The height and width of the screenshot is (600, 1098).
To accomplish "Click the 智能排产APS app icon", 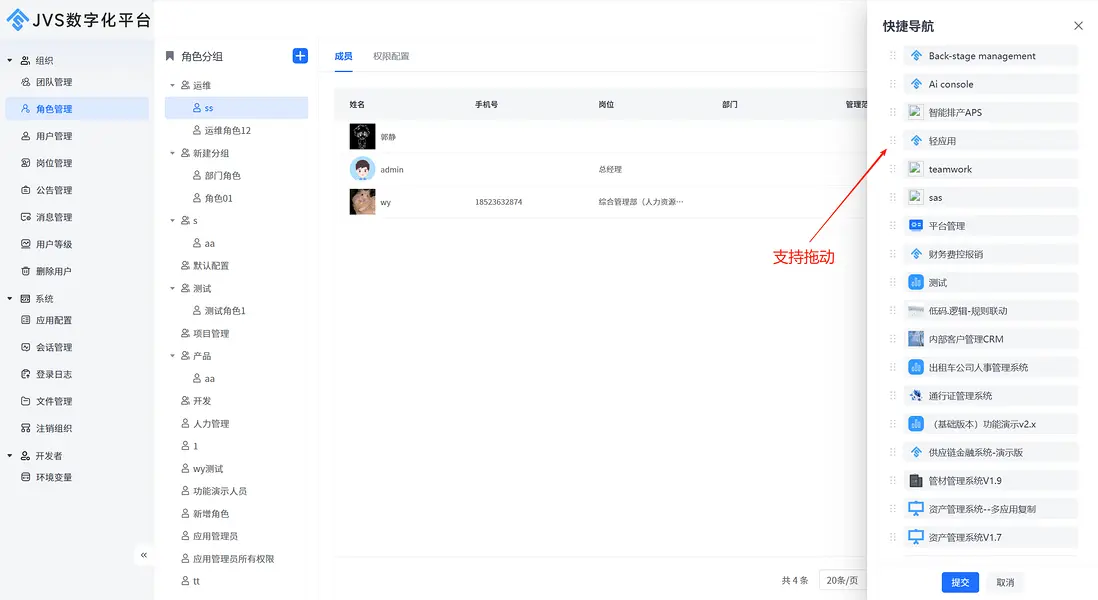I will pyautogui.click(x=916, y=112).
